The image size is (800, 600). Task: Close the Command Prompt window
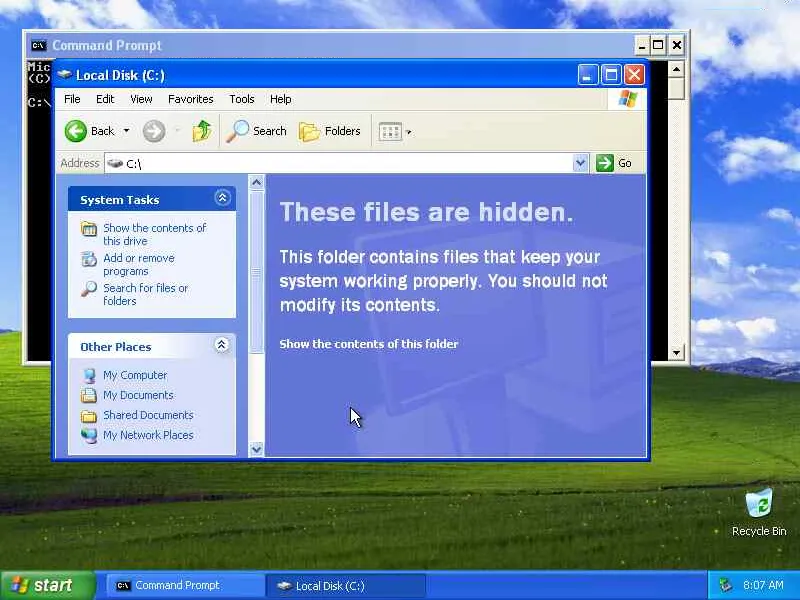pos(677,45)
